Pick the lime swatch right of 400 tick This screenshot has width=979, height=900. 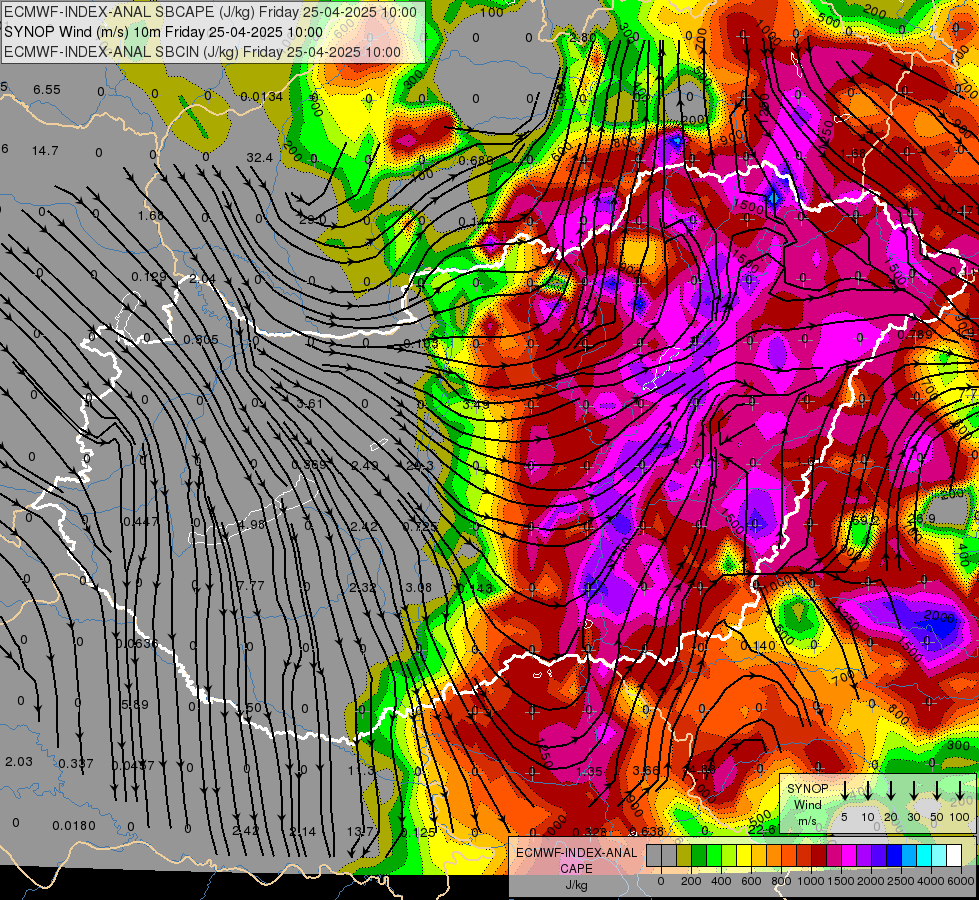(729, 856)
